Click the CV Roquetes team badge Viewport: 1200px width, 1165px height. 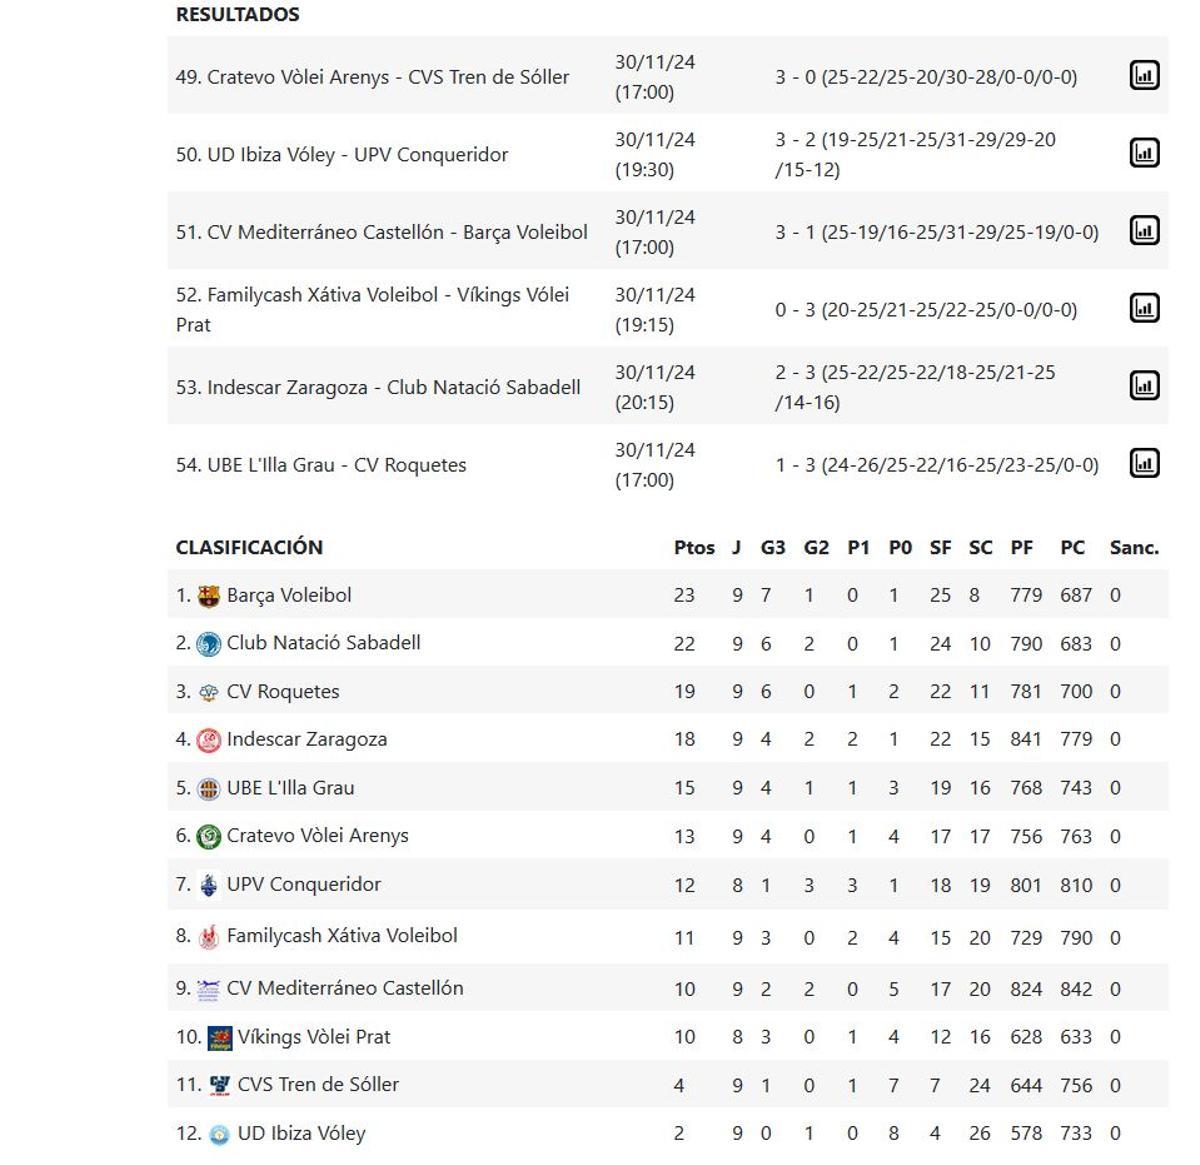click(x=208, y=690)
